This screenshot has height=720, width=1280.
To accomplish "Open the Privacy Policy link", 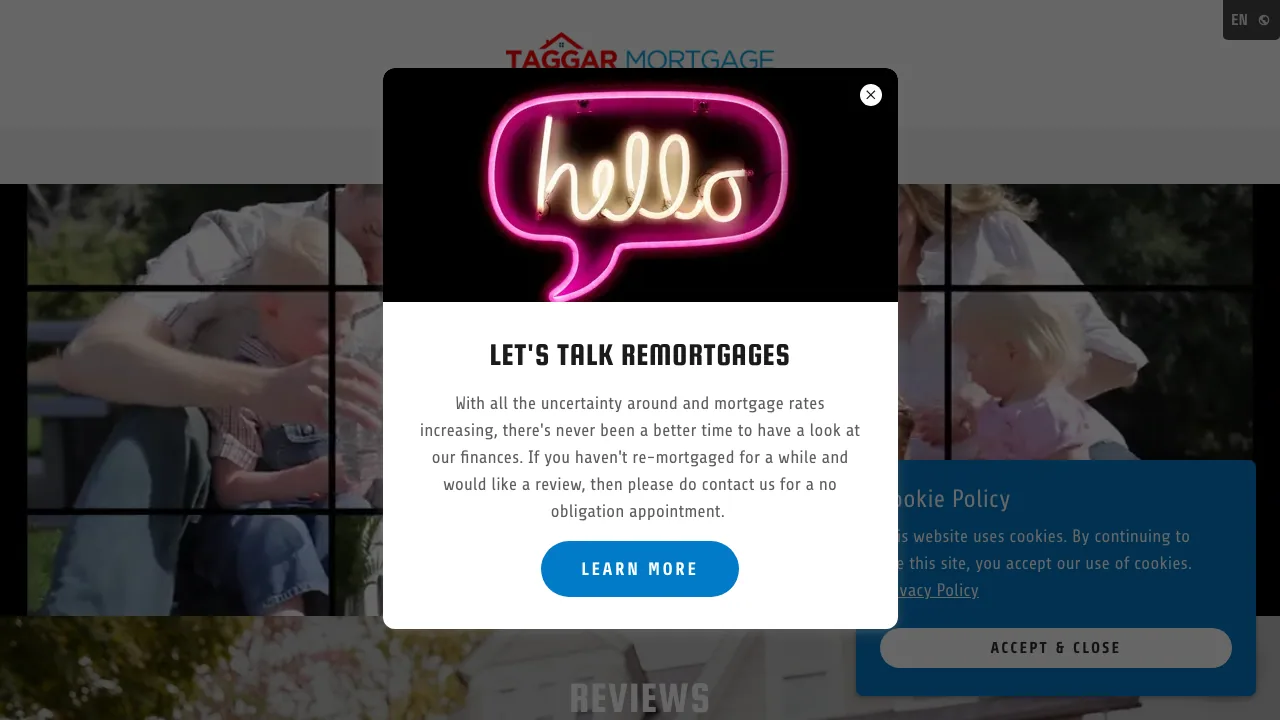I will pyautogui.click(x=931, y=590).
